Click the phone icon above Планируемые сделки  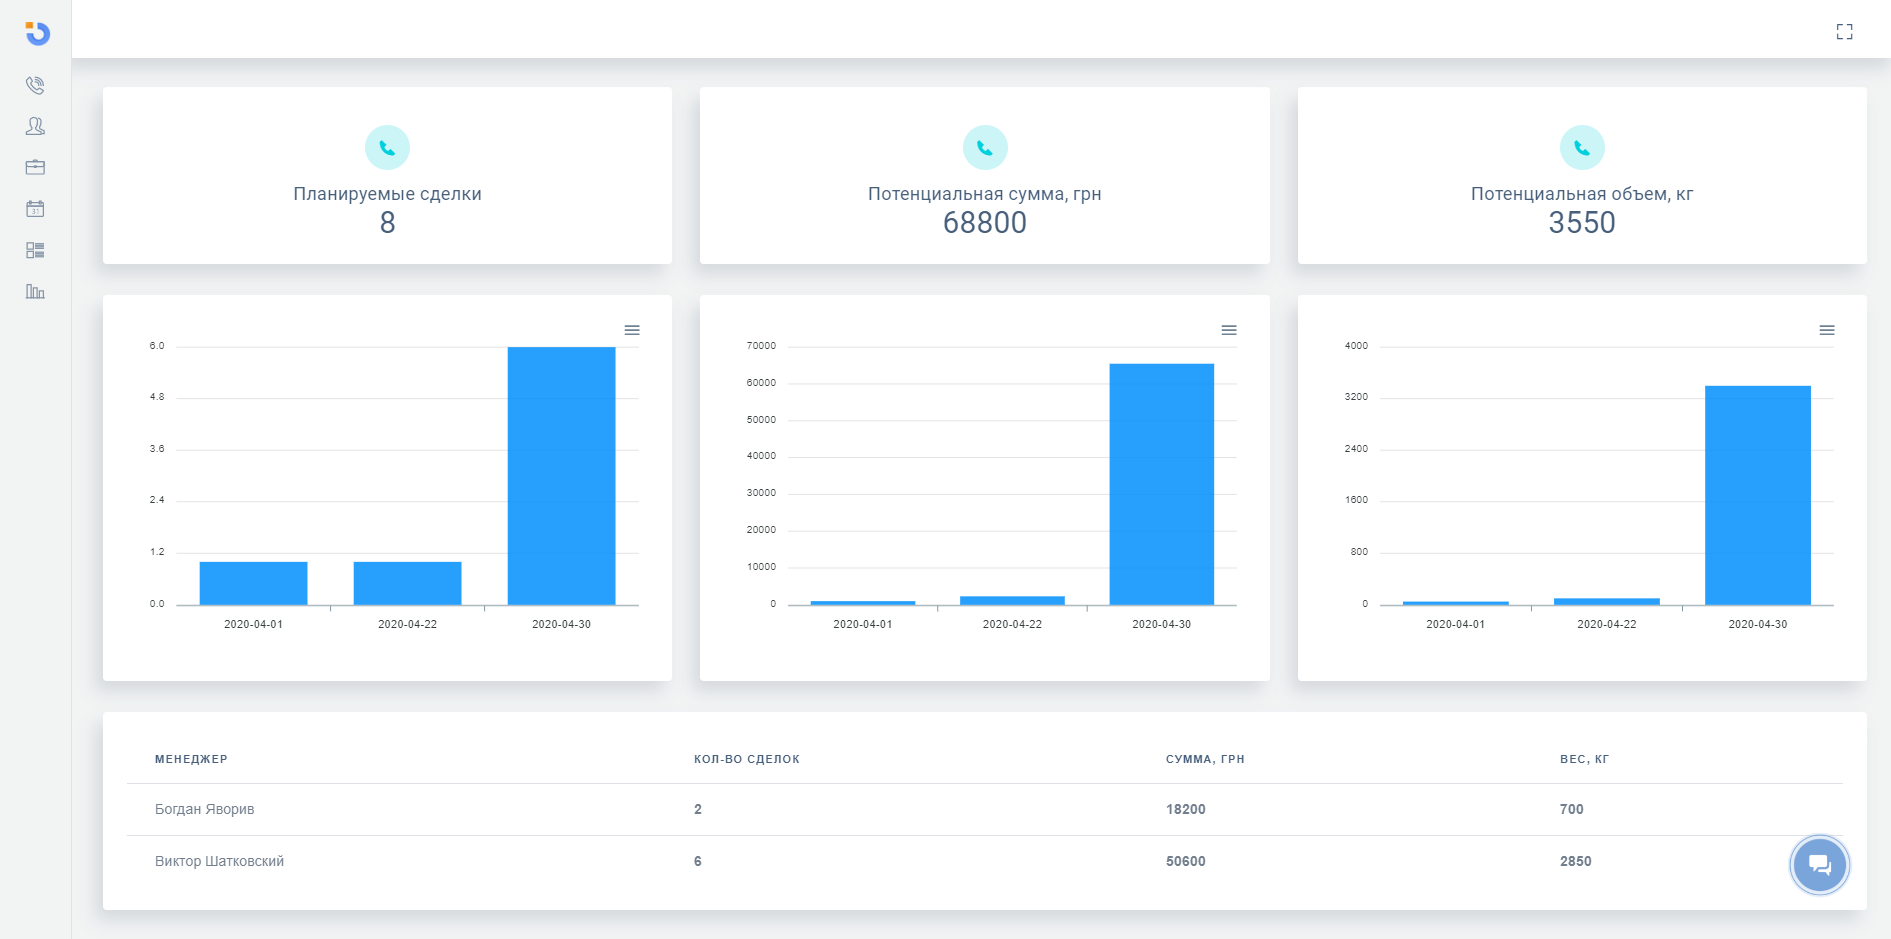click(387, 148)
